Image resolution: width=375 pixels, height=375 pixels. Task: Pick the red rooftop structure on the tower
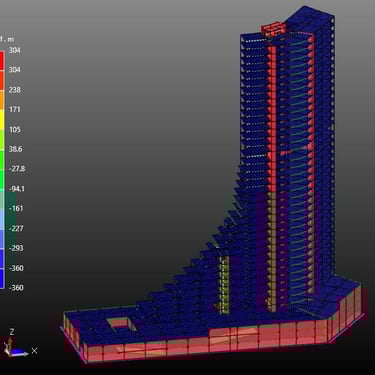[x=274, y=29]
